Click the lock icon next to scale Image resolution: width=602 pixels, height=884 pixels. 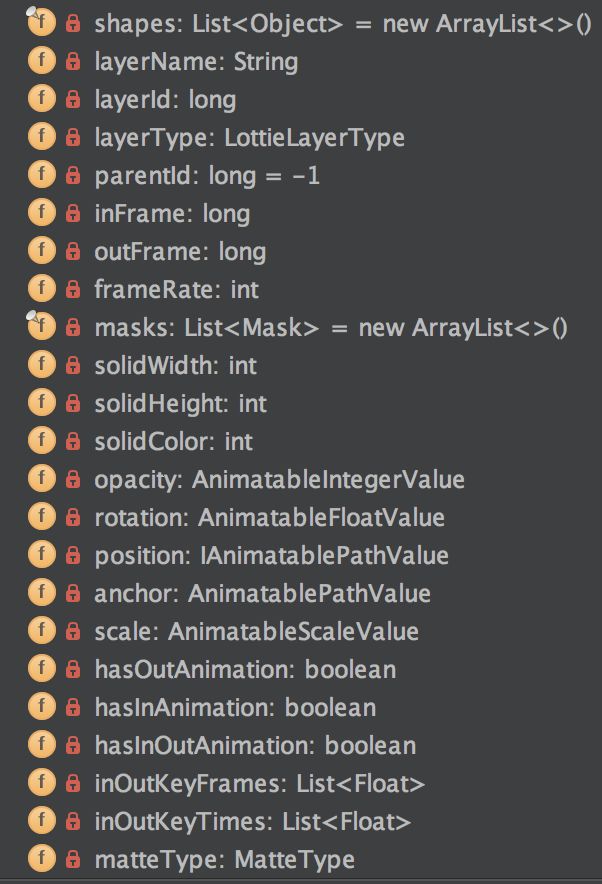(73, 631)
